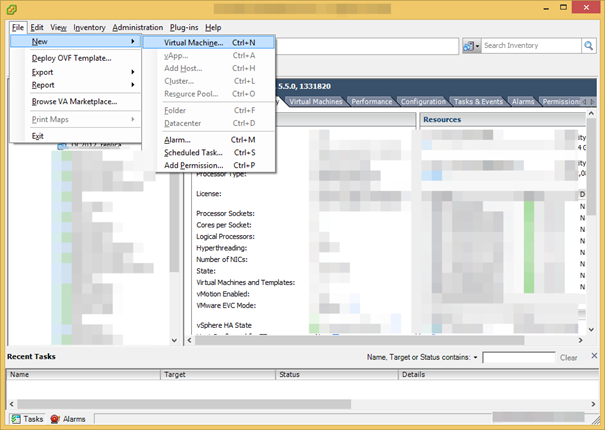The width and height of the screenshot is (605, 430).
Task: Click Browse VA Marketplace menu item
Action: [74, 101]
